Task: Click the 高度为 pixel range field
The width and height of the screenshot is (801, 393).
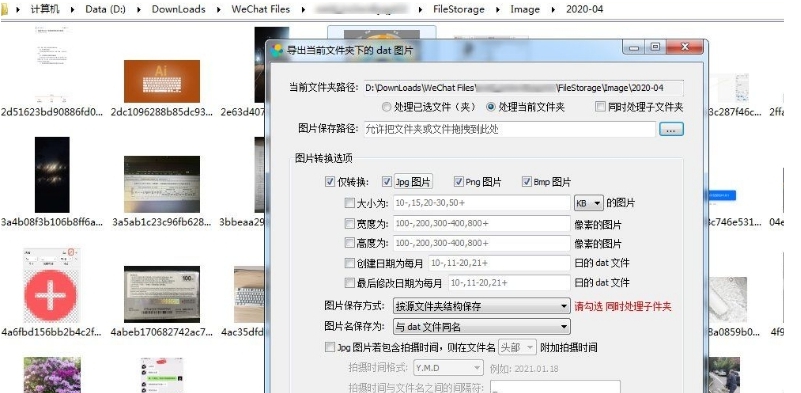Action: pos(482,243)
